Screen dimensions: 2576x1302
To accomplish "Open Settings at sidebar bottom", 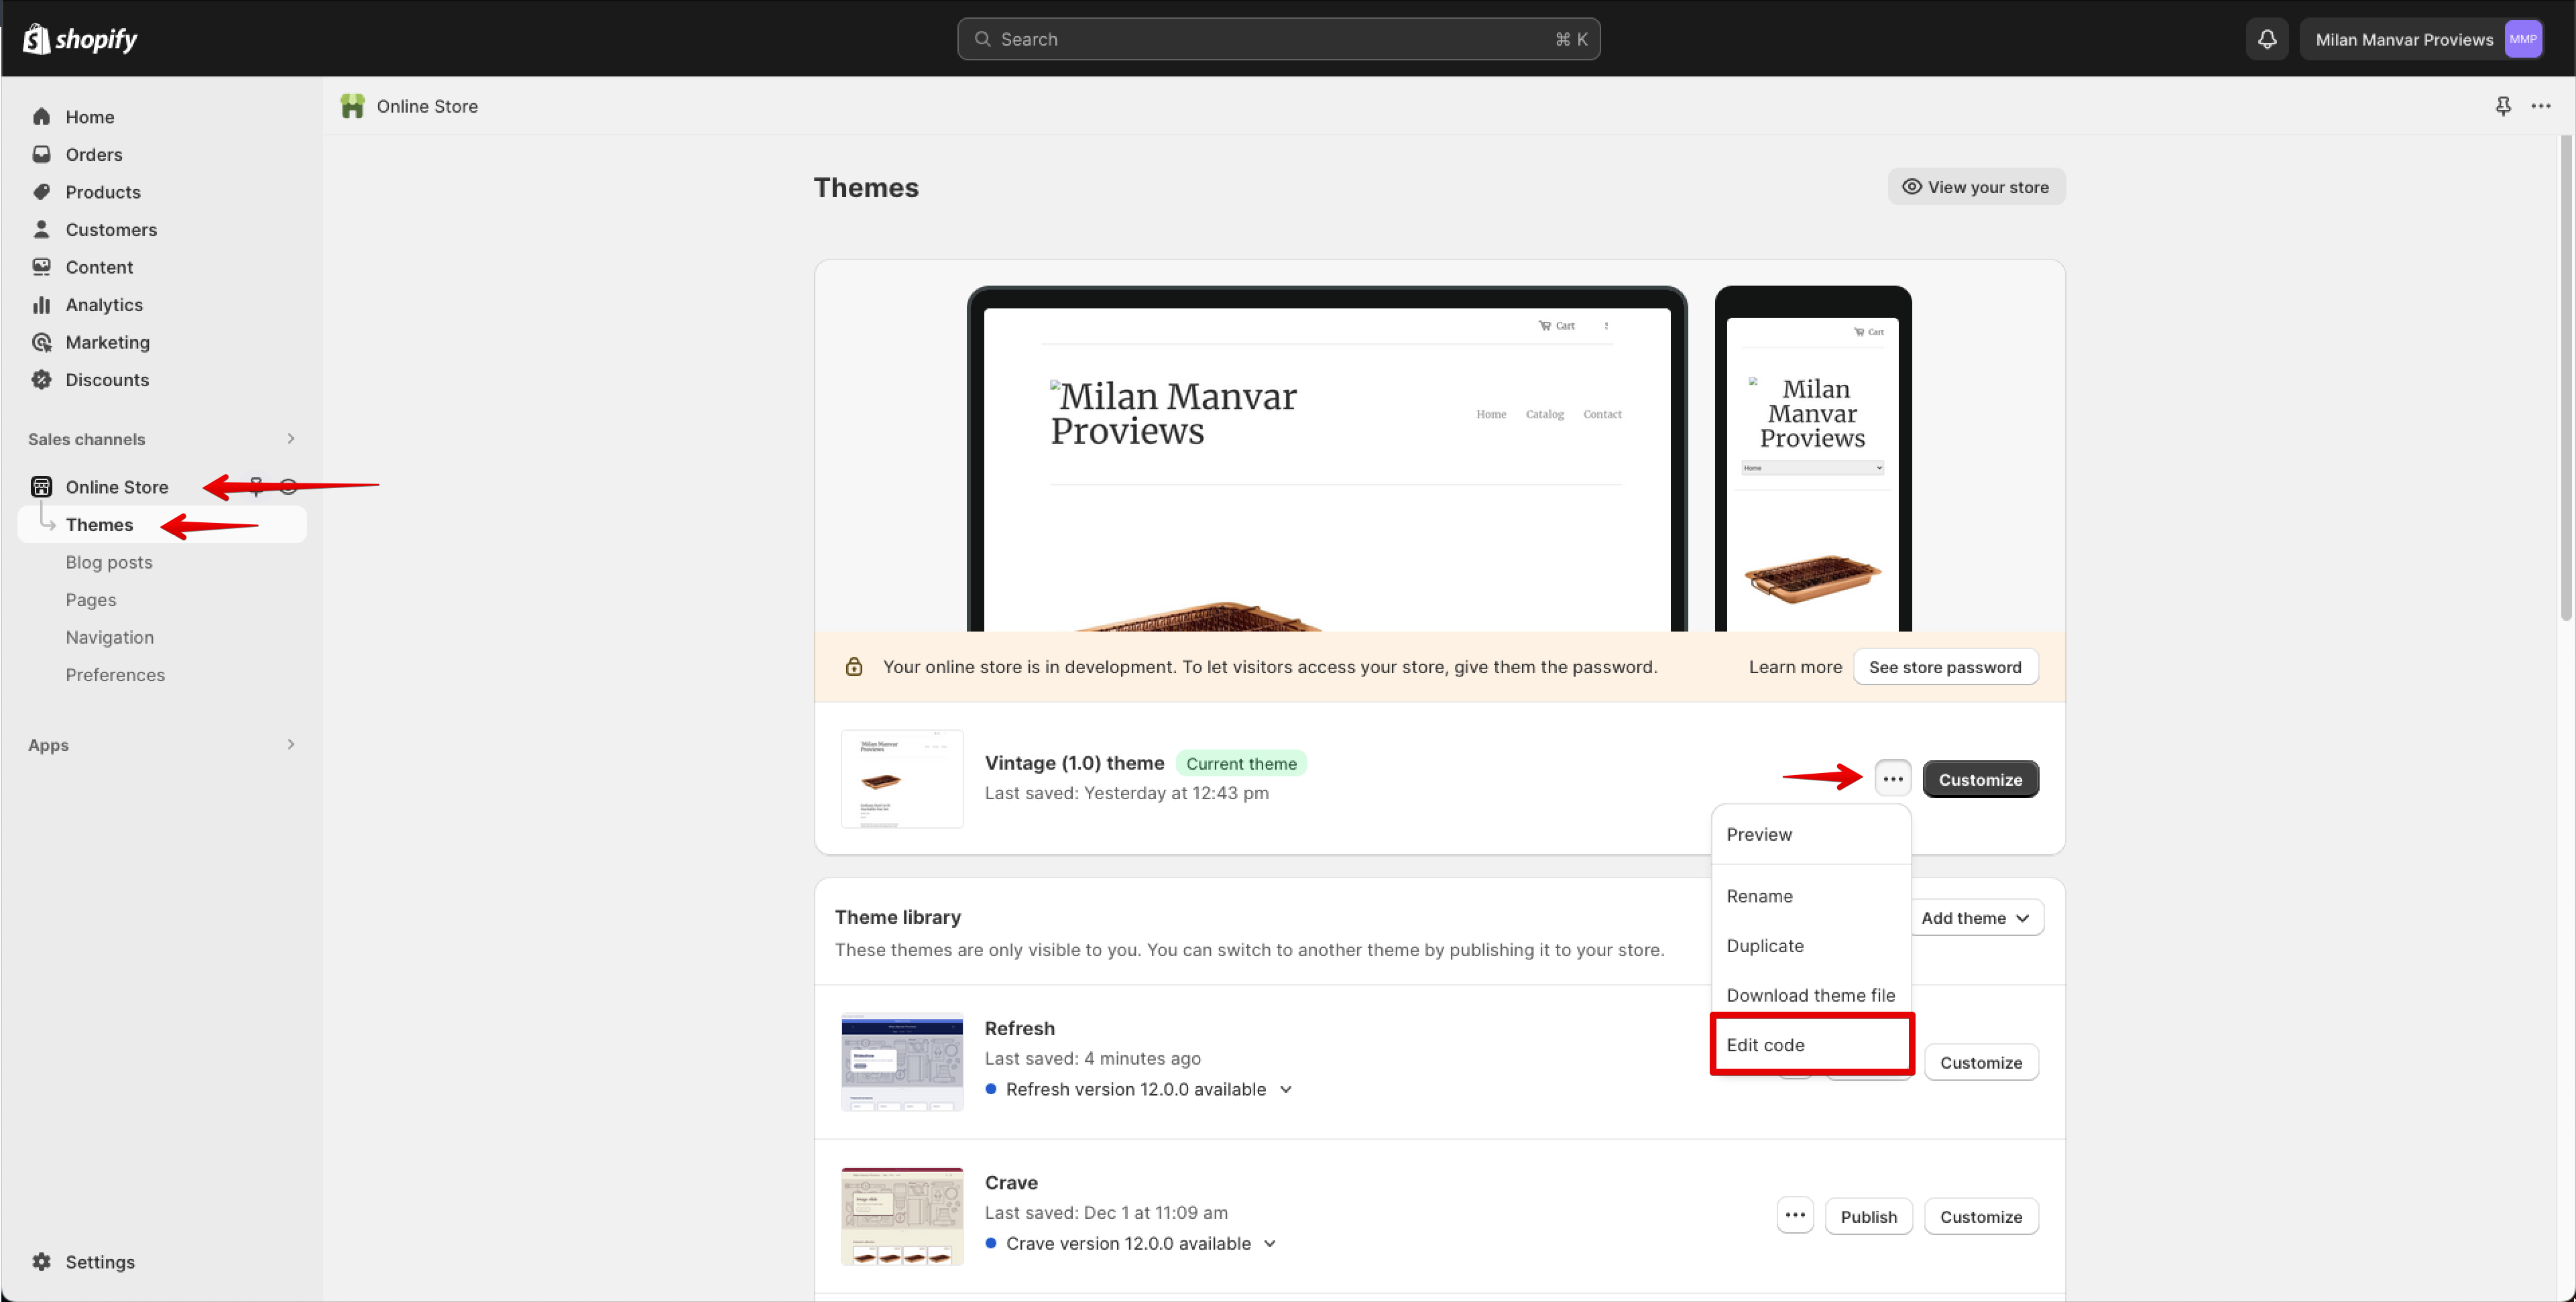I will 100,1262.
